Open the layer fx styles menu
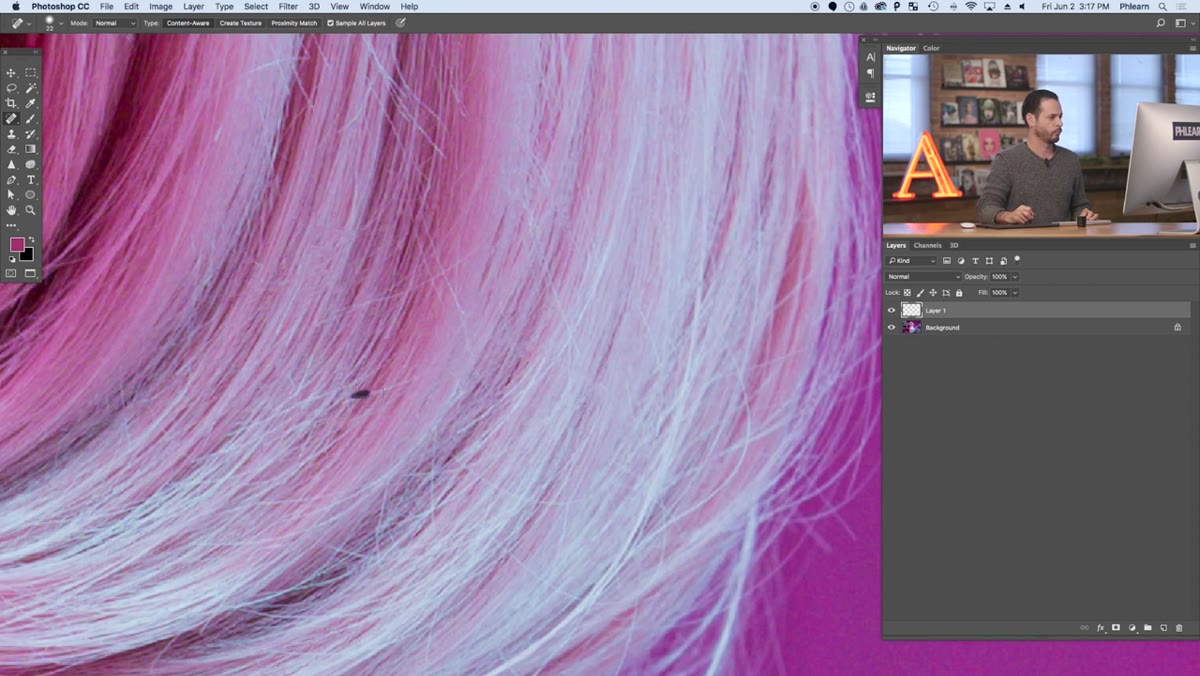The image size is (1200, 676). (1101, 628)
